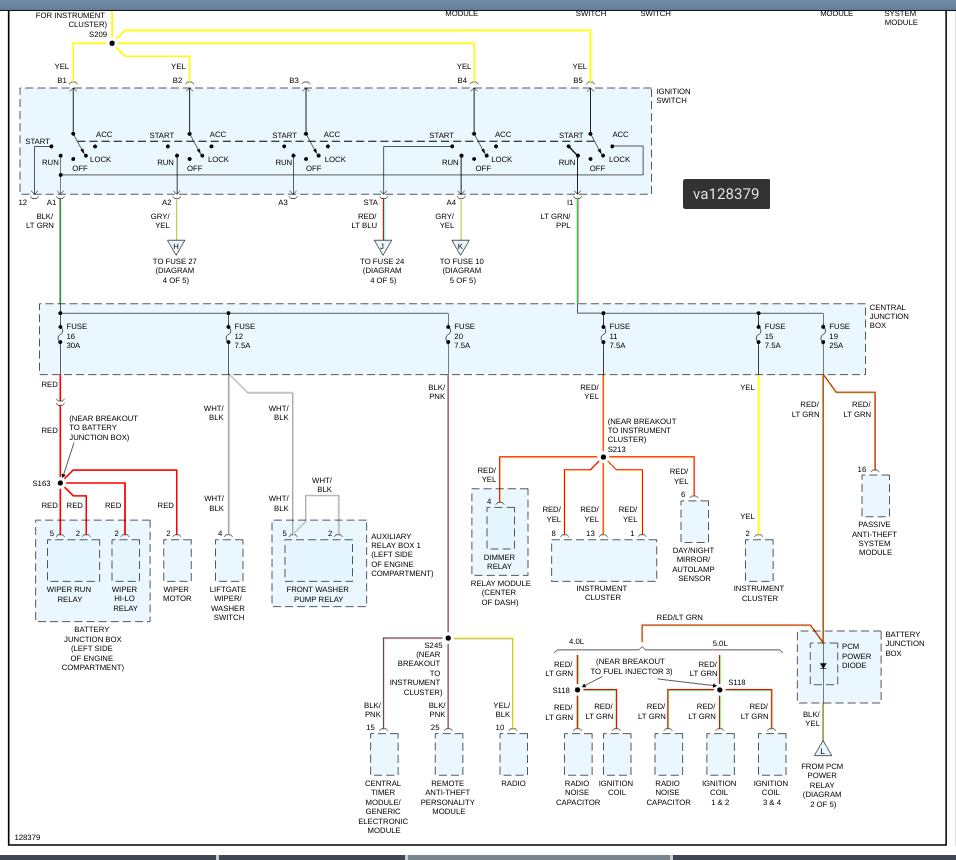Click the S209 splice dot
The height and width of the screenshot is (860, 956).
coord(112,43)
